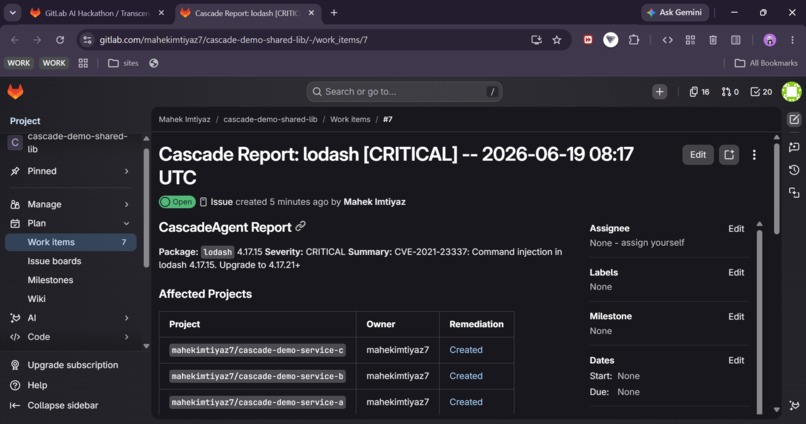Click the code brackets extension icon

point(667,40)
